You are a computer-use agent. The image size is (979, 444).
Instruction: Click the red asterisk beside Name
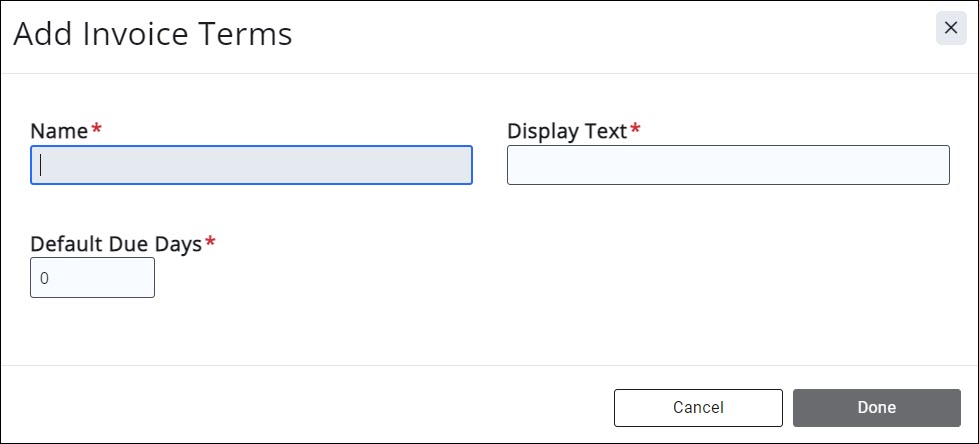click(97, 130)
